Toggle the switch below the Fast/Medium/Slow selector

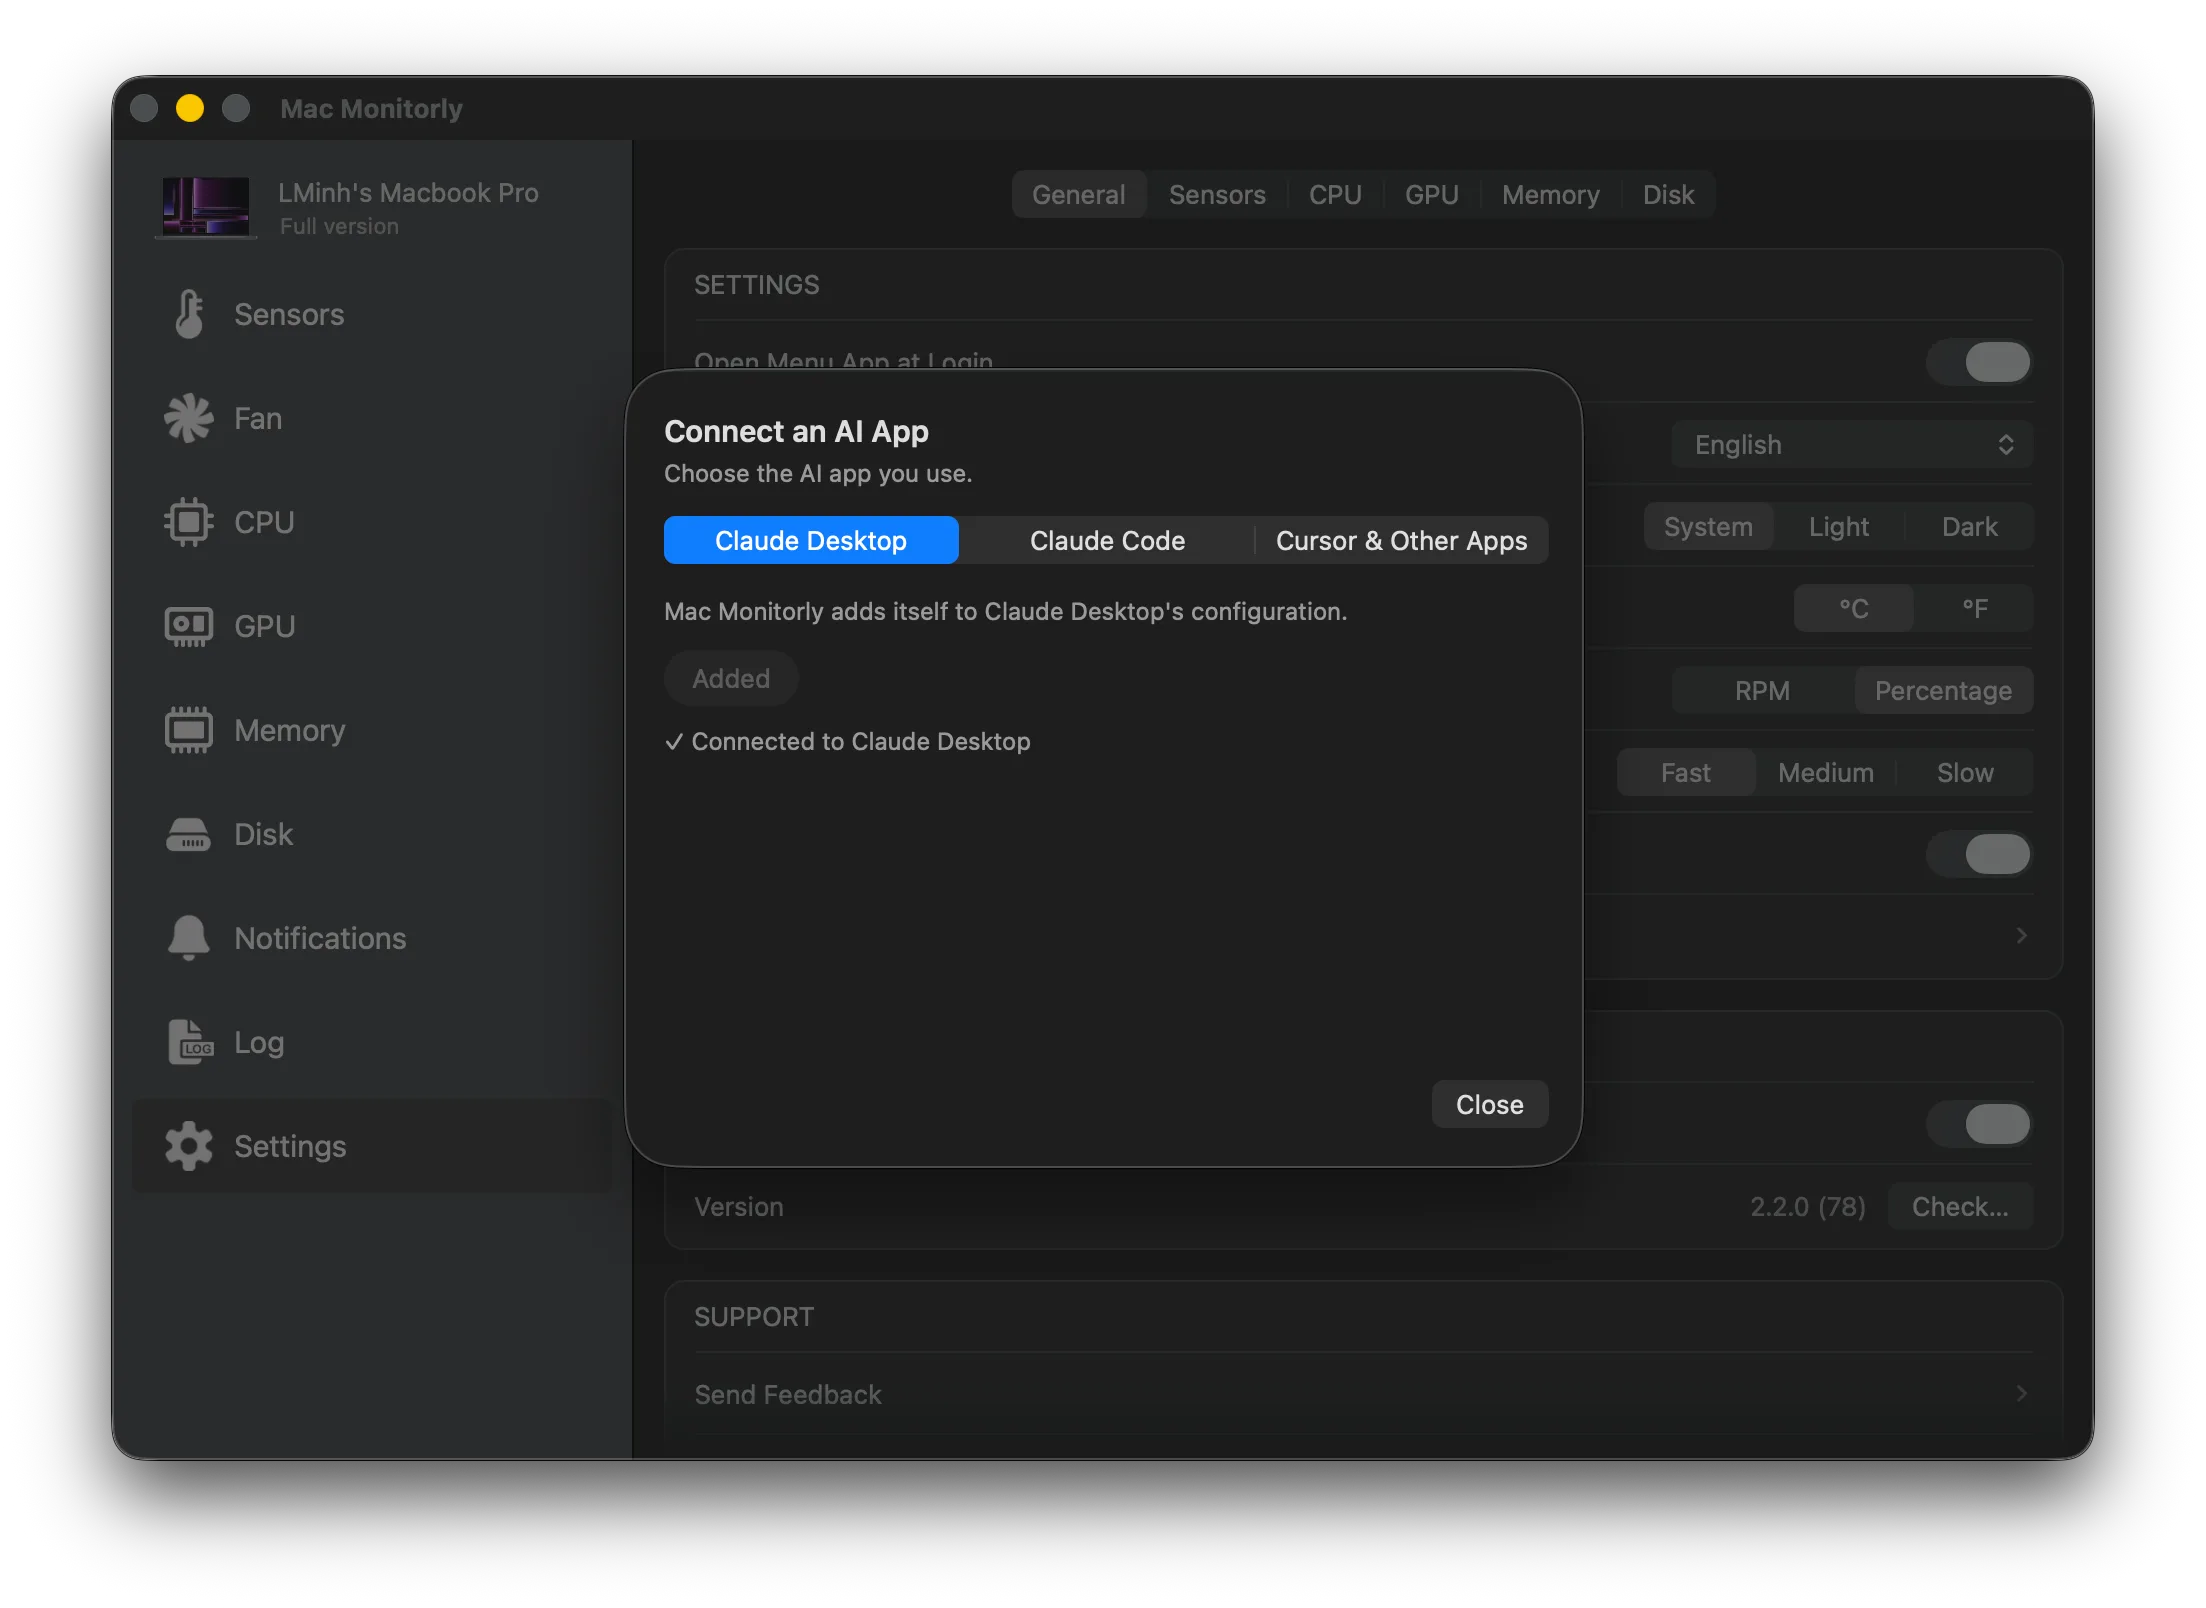pyautogui.click(x=1980, y=854)
